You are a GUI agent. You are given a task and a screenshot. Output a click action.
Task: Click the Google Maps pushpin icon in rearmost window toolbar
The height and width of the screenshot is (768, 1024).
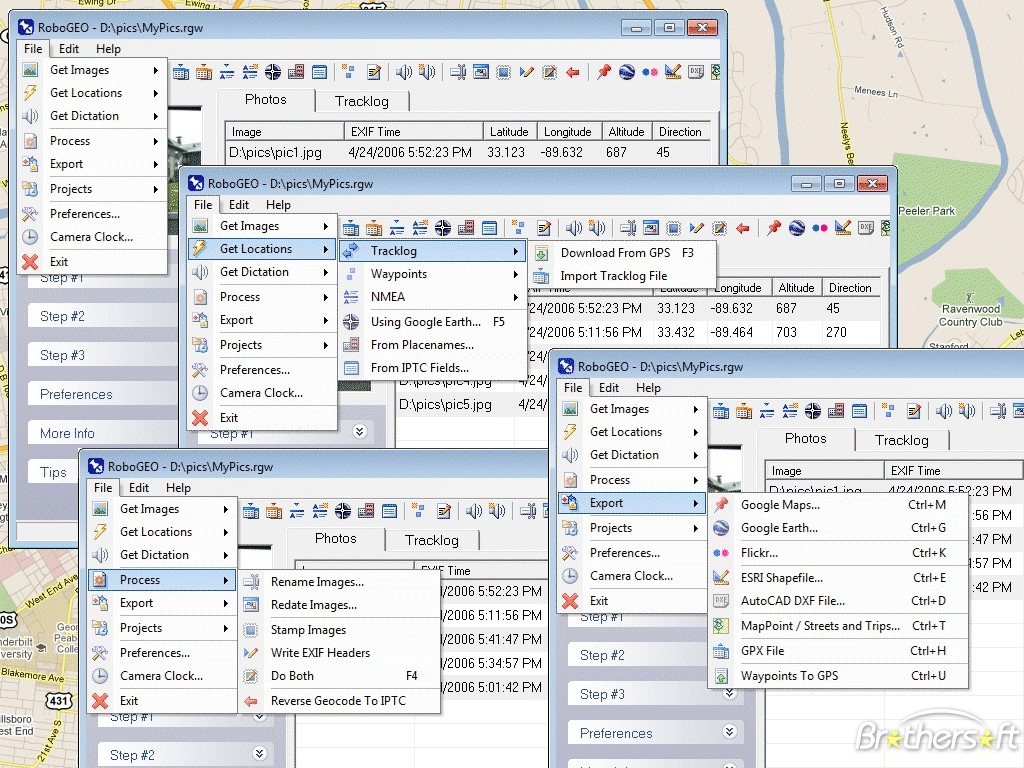(x=603, y=72)
